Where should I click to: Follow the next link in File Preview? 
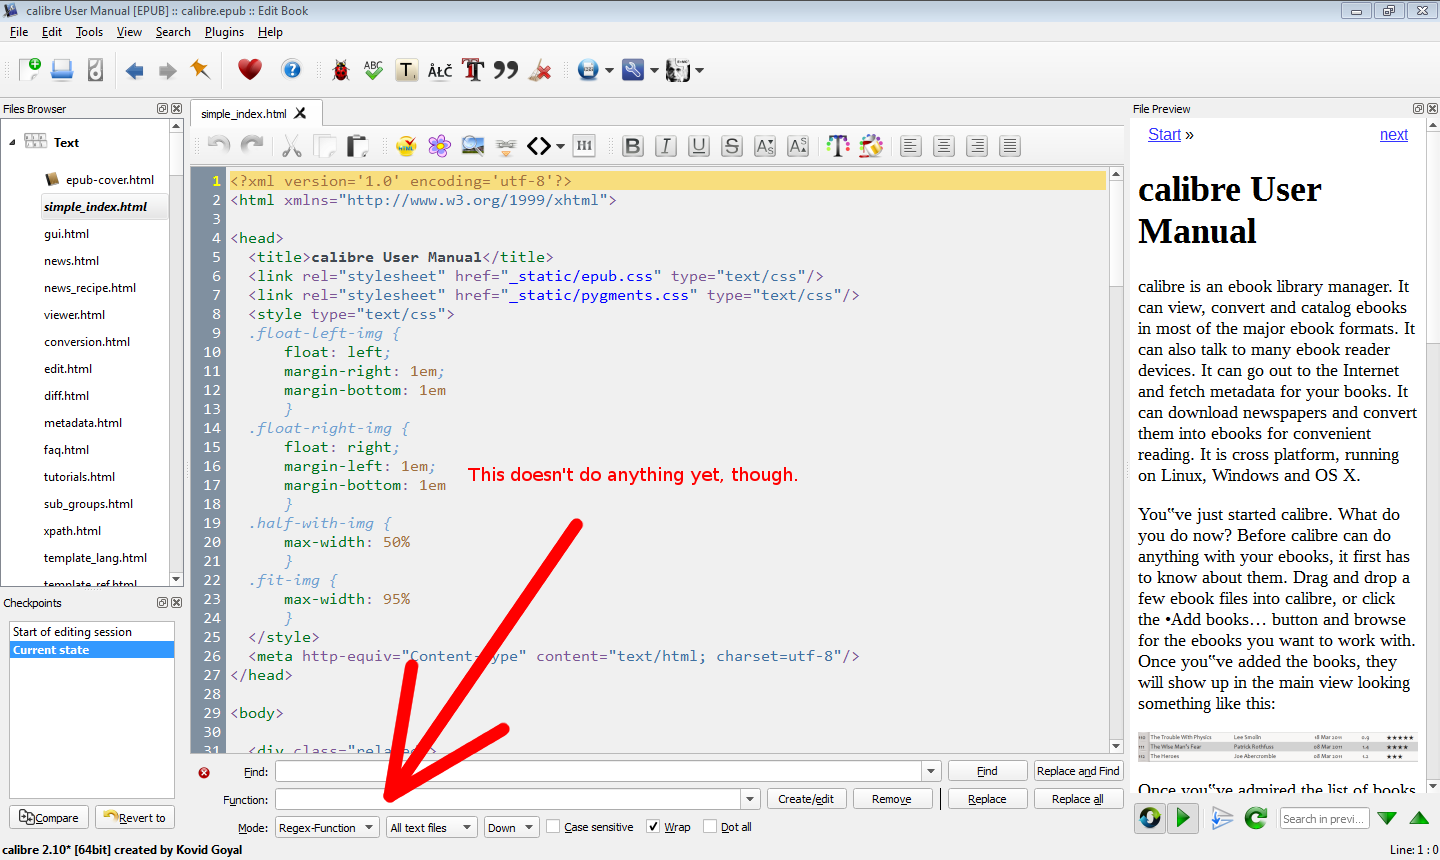tap(1393, 135)
